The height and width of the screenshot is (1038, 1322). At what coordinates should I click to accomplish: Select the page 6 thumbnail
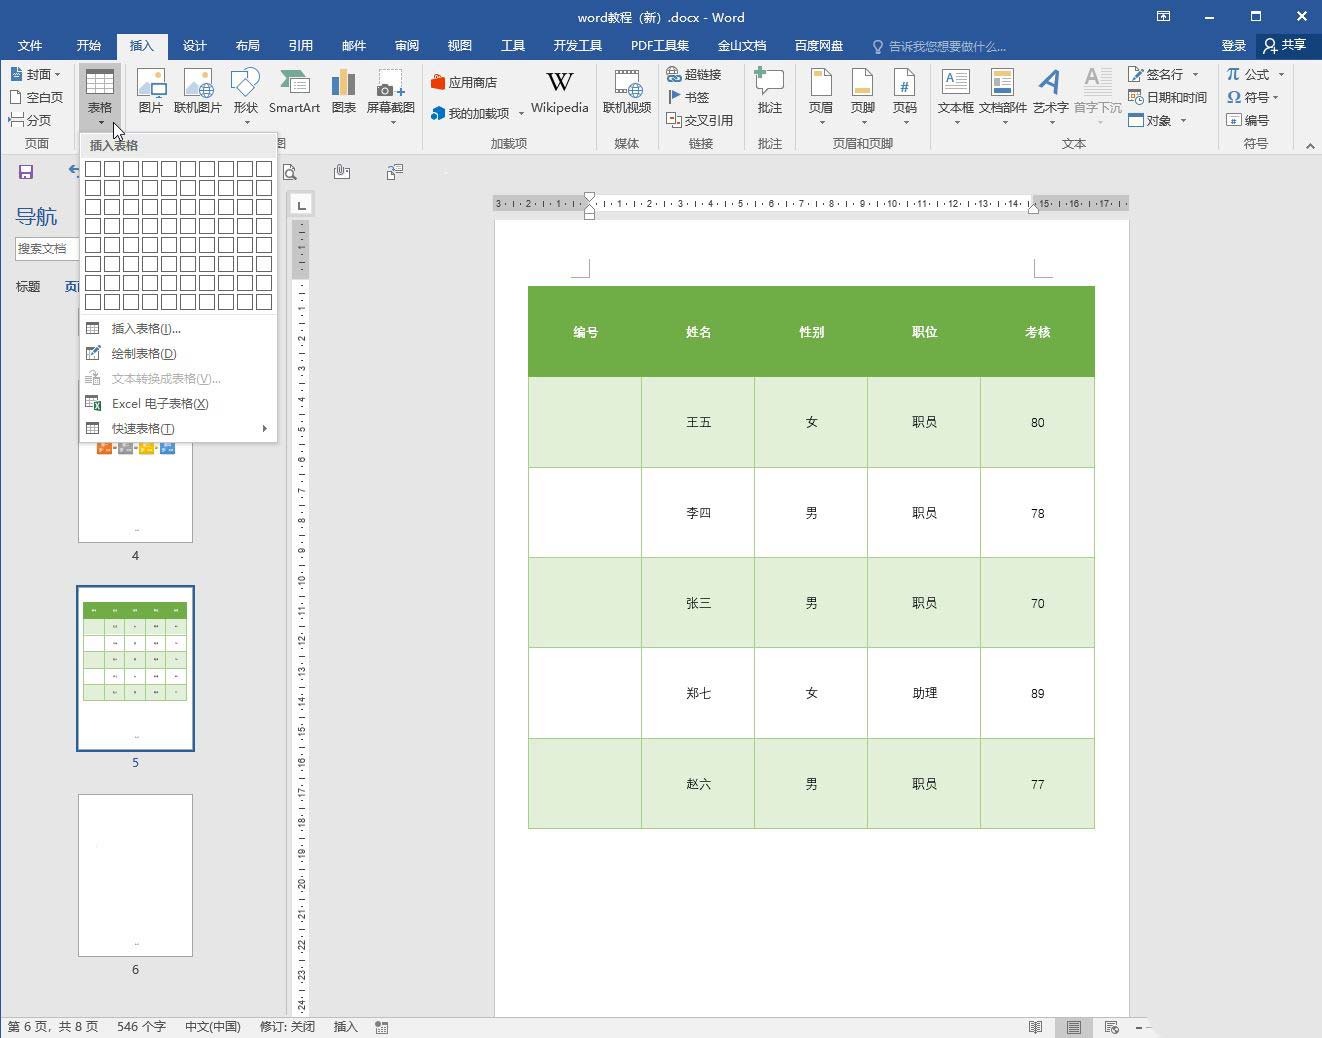point(135,875)
